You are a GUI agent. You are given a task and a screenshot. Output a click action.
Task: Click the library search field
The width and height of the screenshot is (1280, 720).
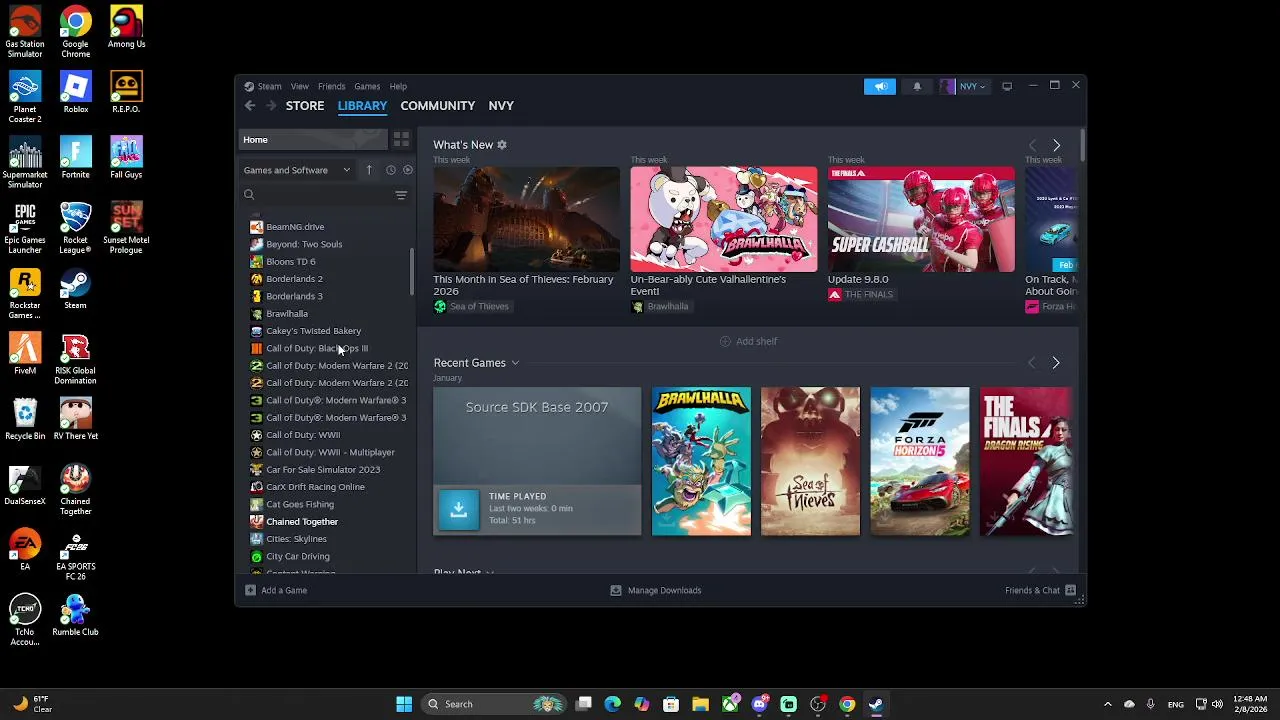(316, 195)
